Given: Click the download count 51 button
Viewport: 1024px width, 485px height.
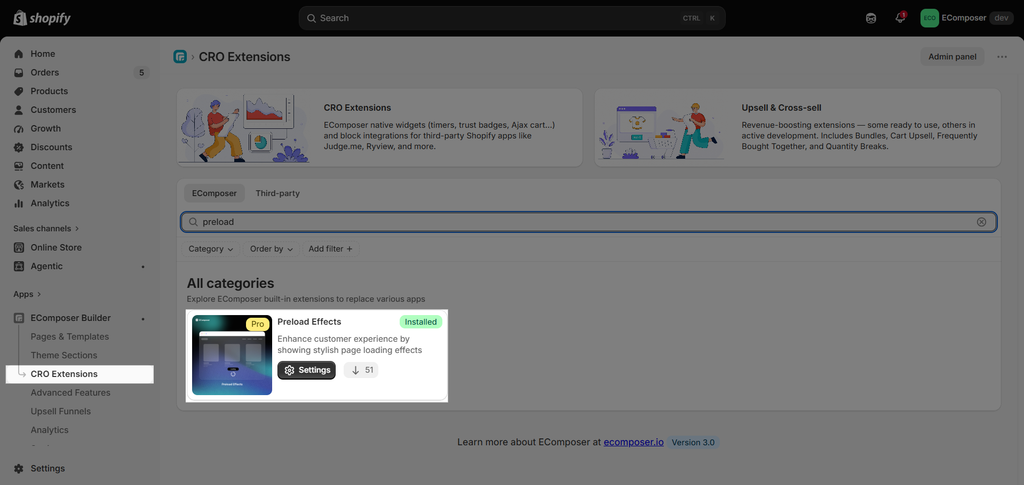Looking at the screenshot, I should tap(361, 370).
